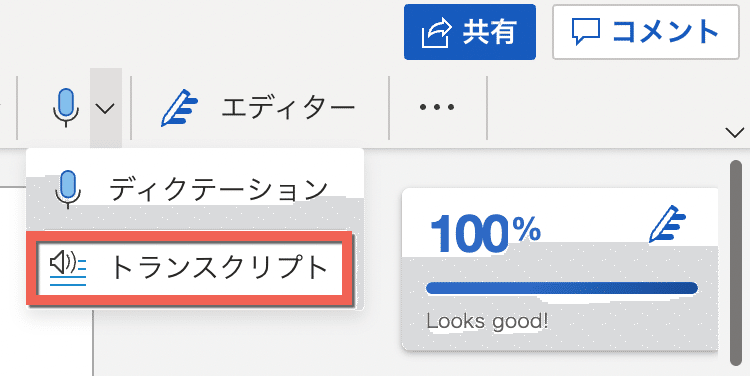Open the three-dots more options menu
Screen dimensions: 750x376
[437, 107]
